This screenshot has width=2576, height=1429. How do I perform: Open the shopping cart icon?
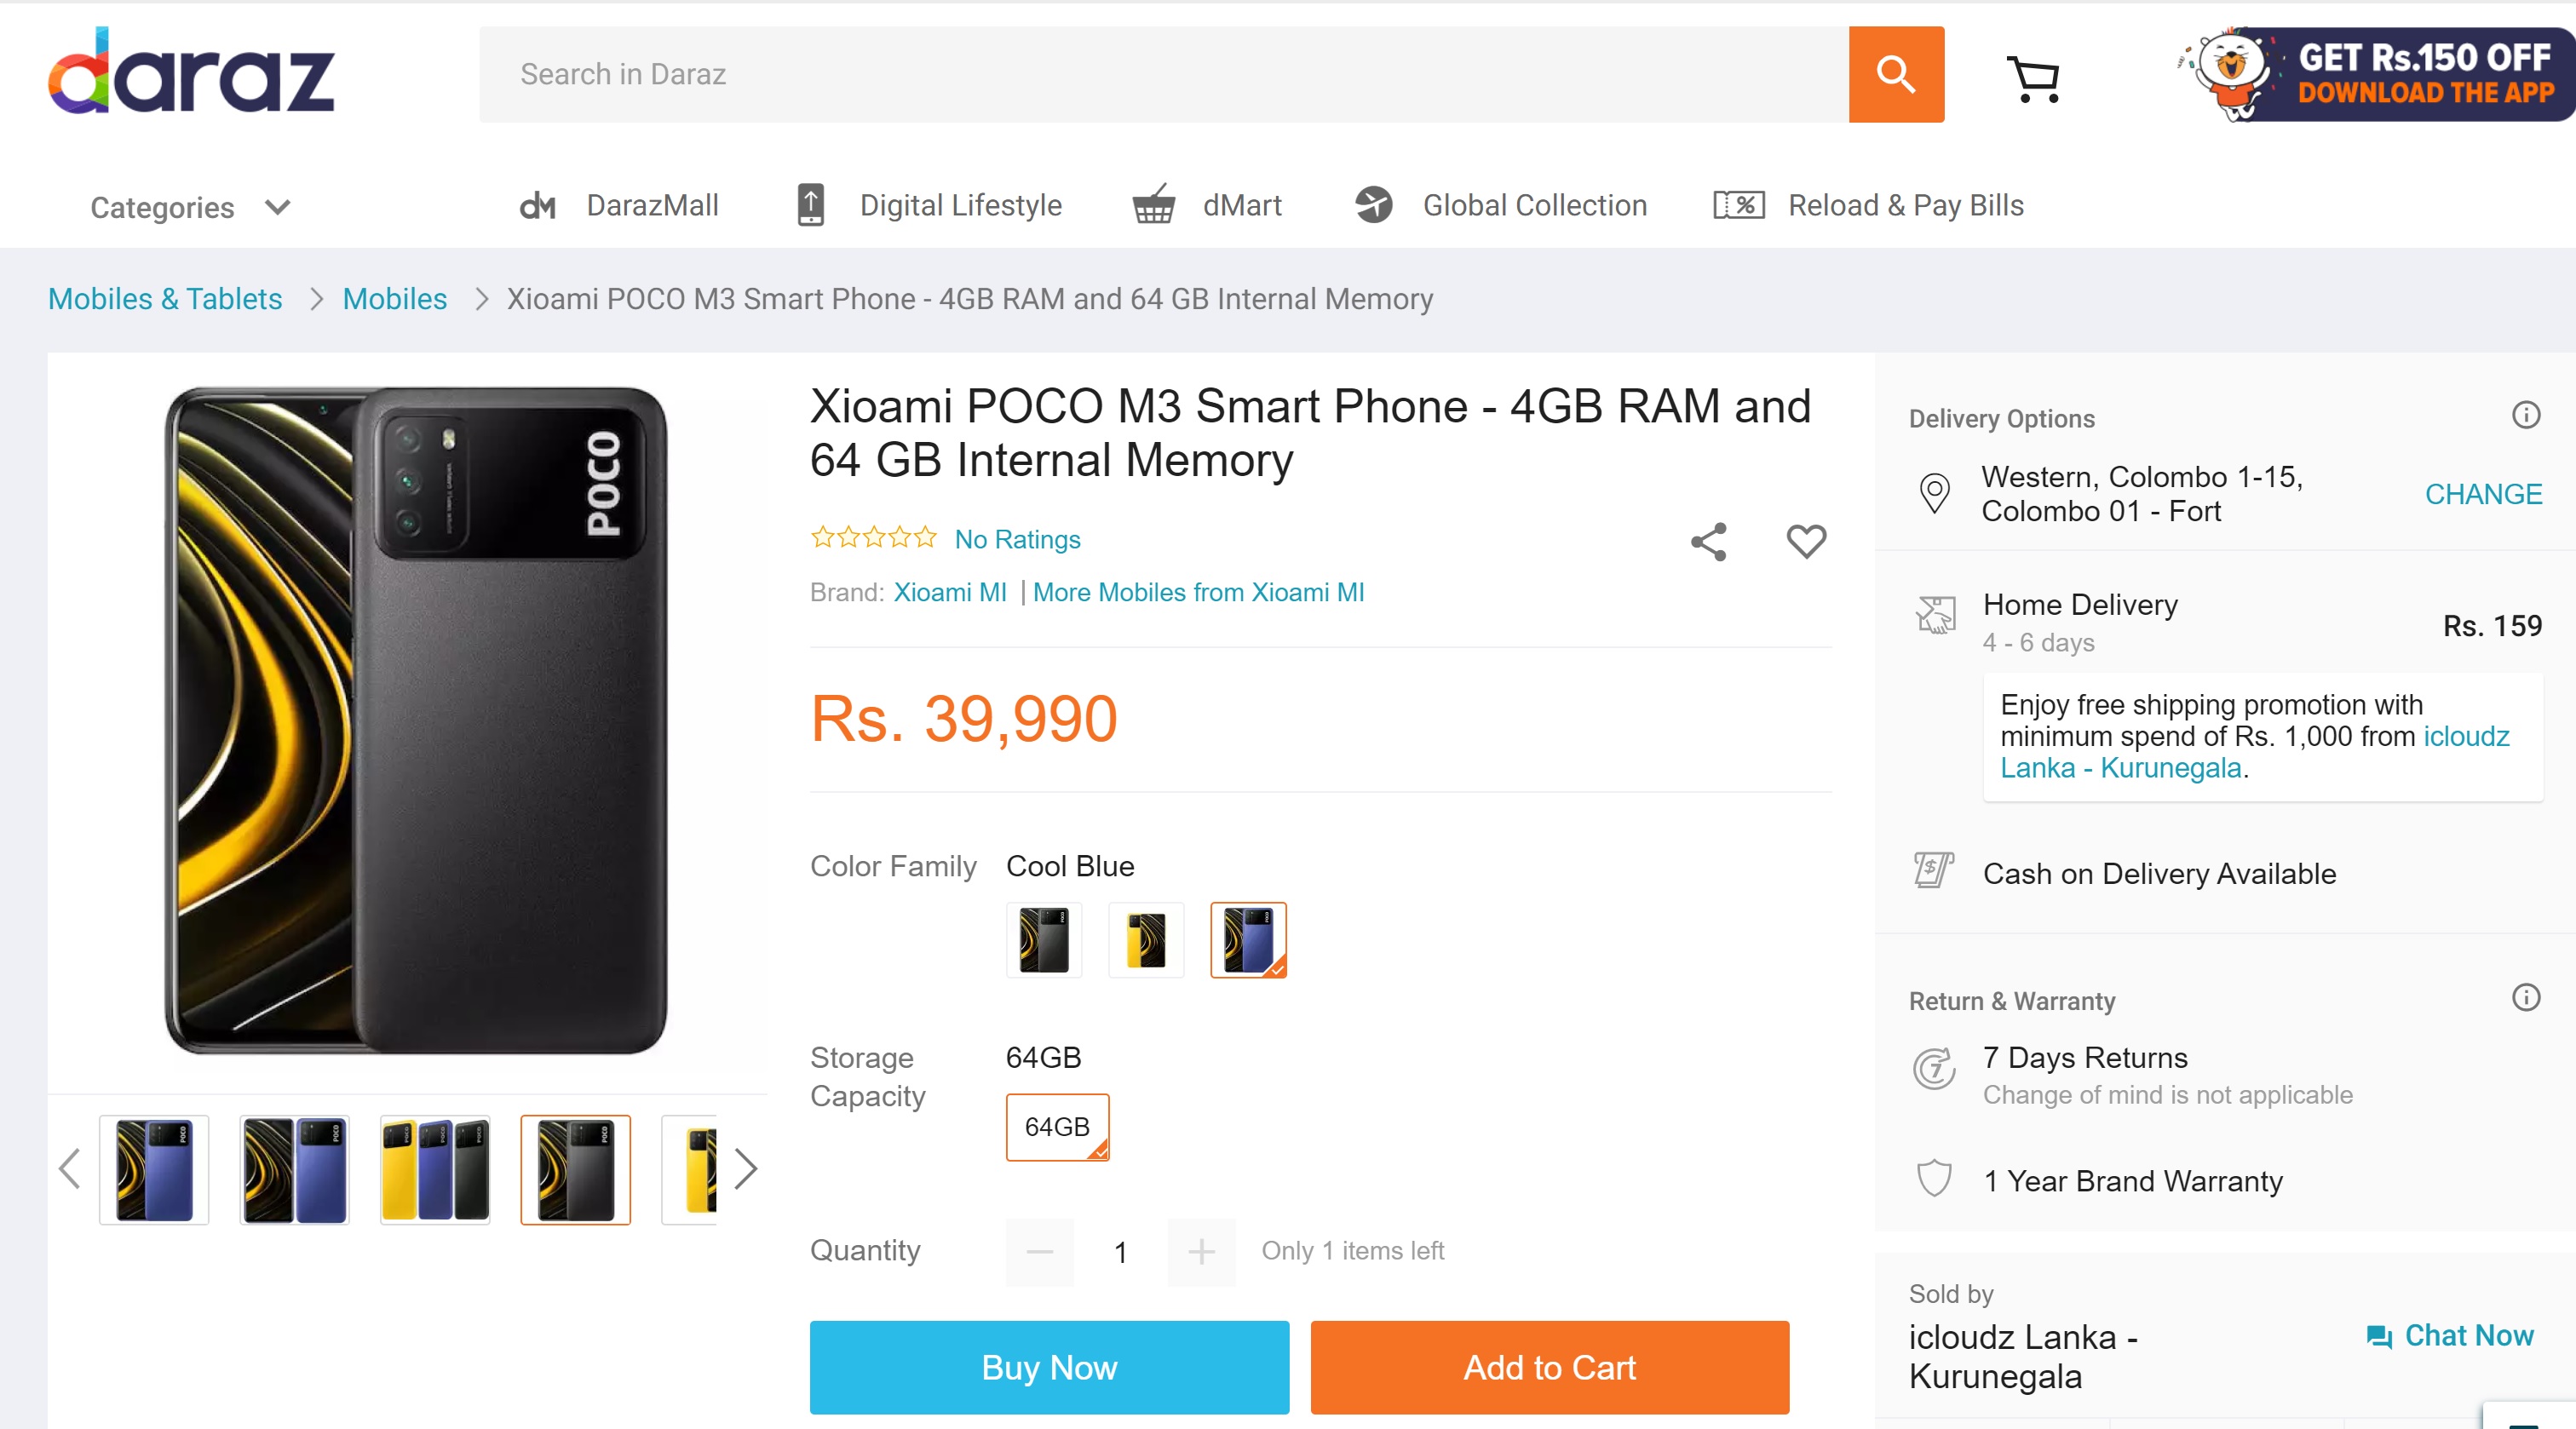pyautogui.click(x=2033, y=77)
